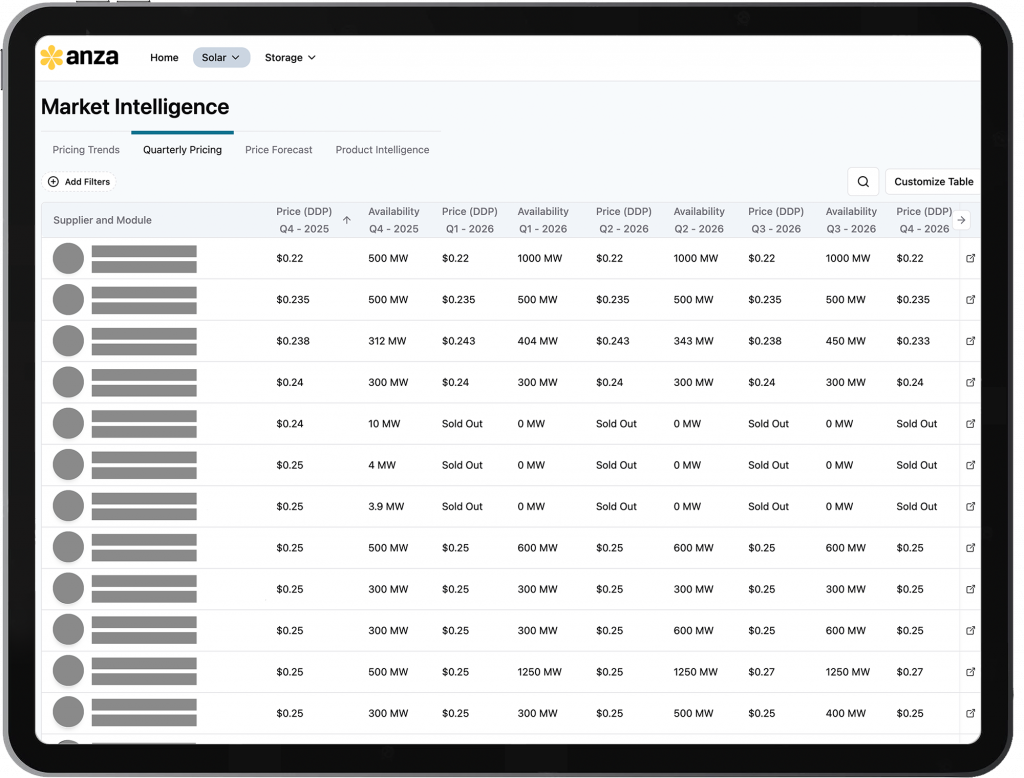
Task: Click the Customize Table button
Action: coord(932,182)
